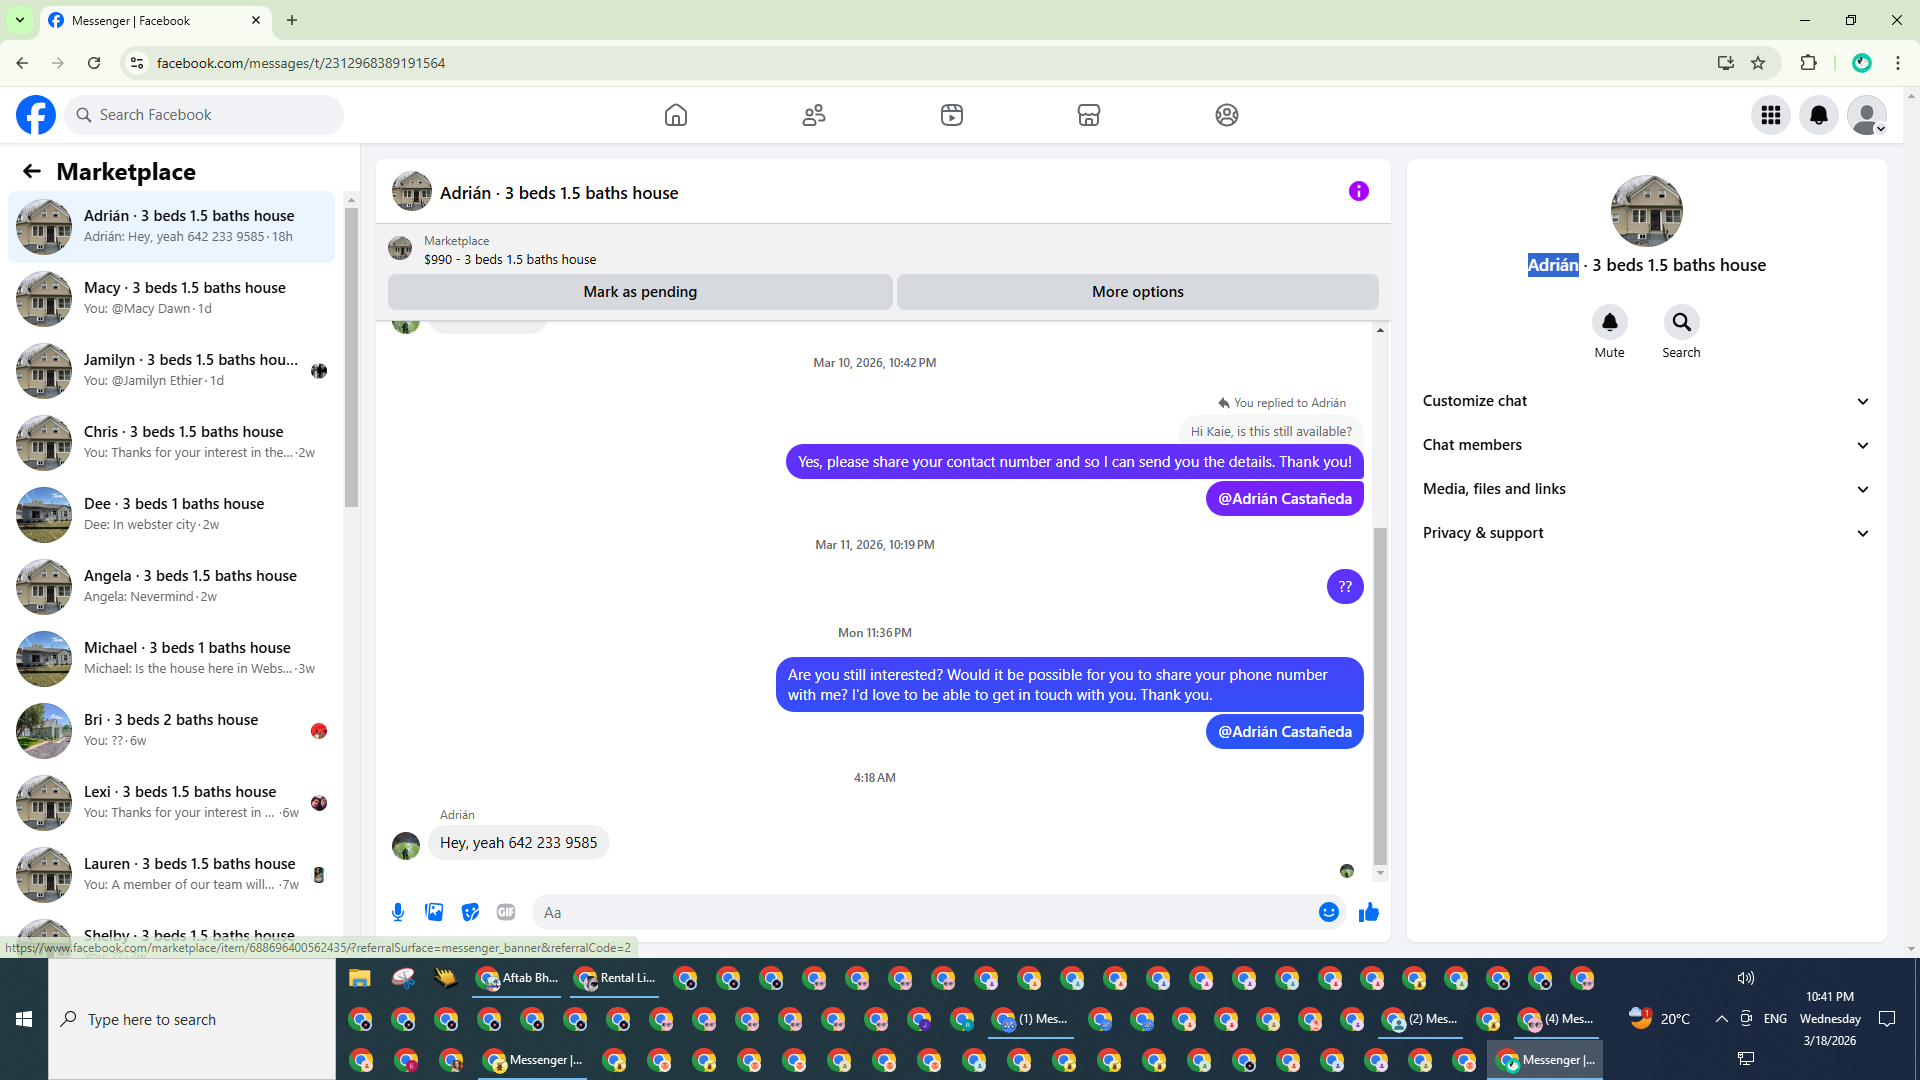1920x1080 pixels.
Task: Attach a photo using the image icon
Action: [434, 912]
